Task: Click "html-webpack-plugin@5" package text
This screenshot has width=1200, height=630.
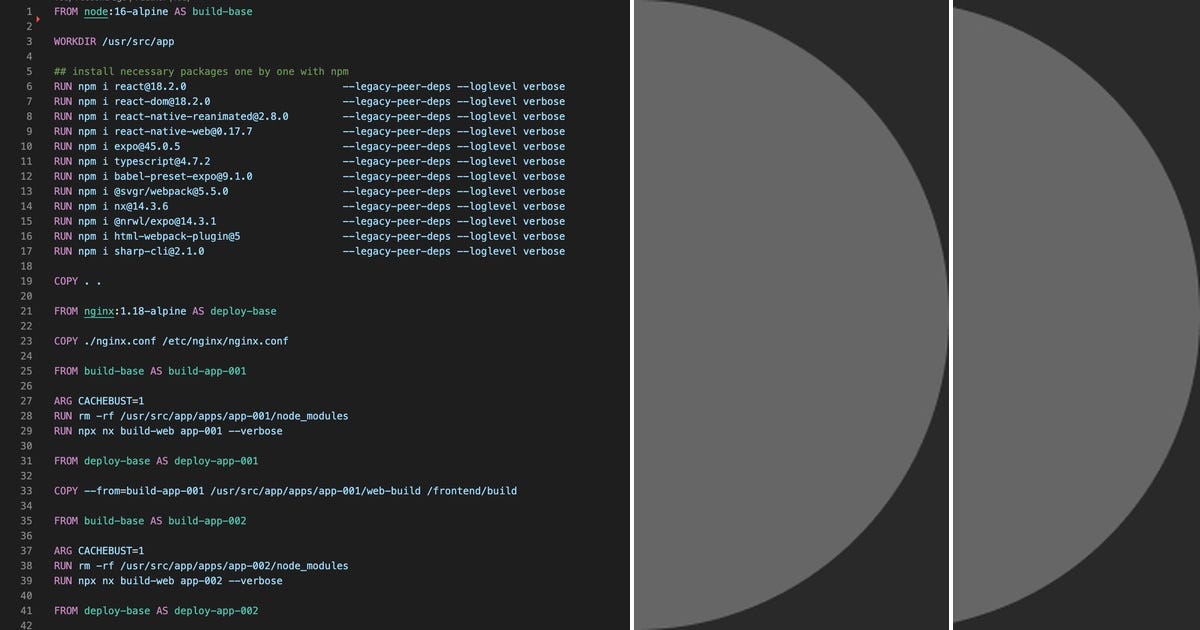Action: pyautogui.click(x=177, y=237)
